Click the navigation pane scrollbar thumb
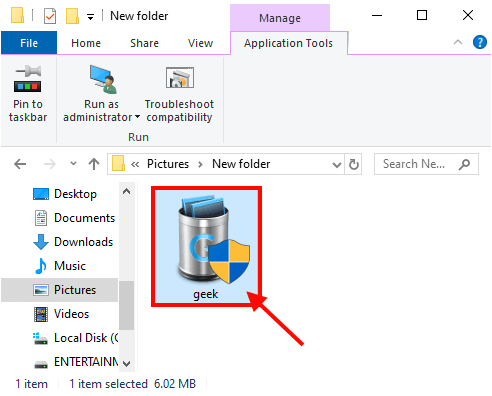 pyautogui.click(x=126, y=305)
